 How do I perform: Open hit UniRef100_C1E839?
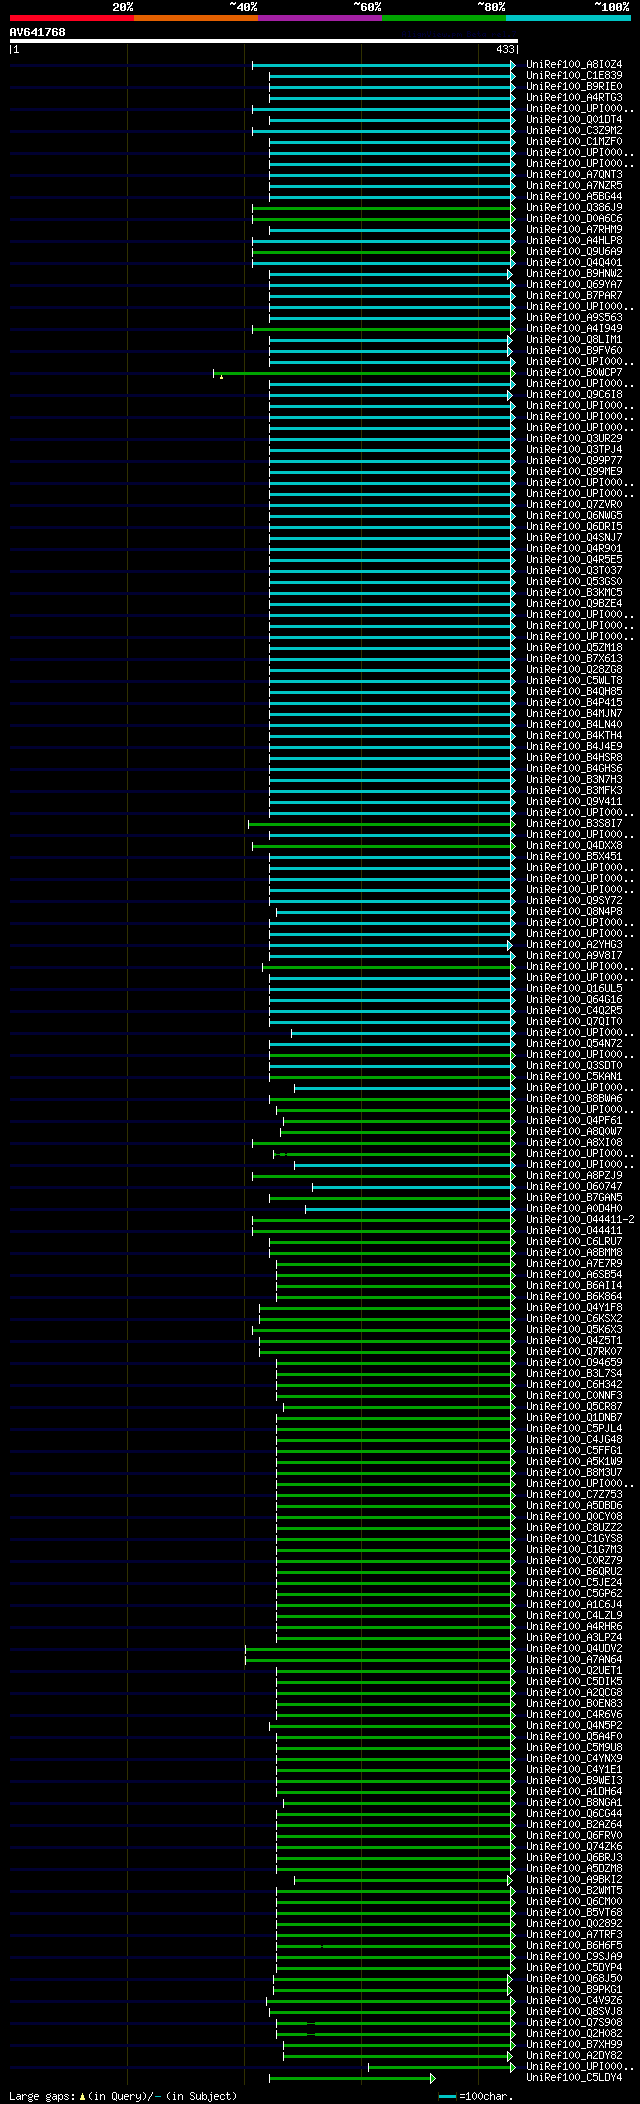point(574,76)
